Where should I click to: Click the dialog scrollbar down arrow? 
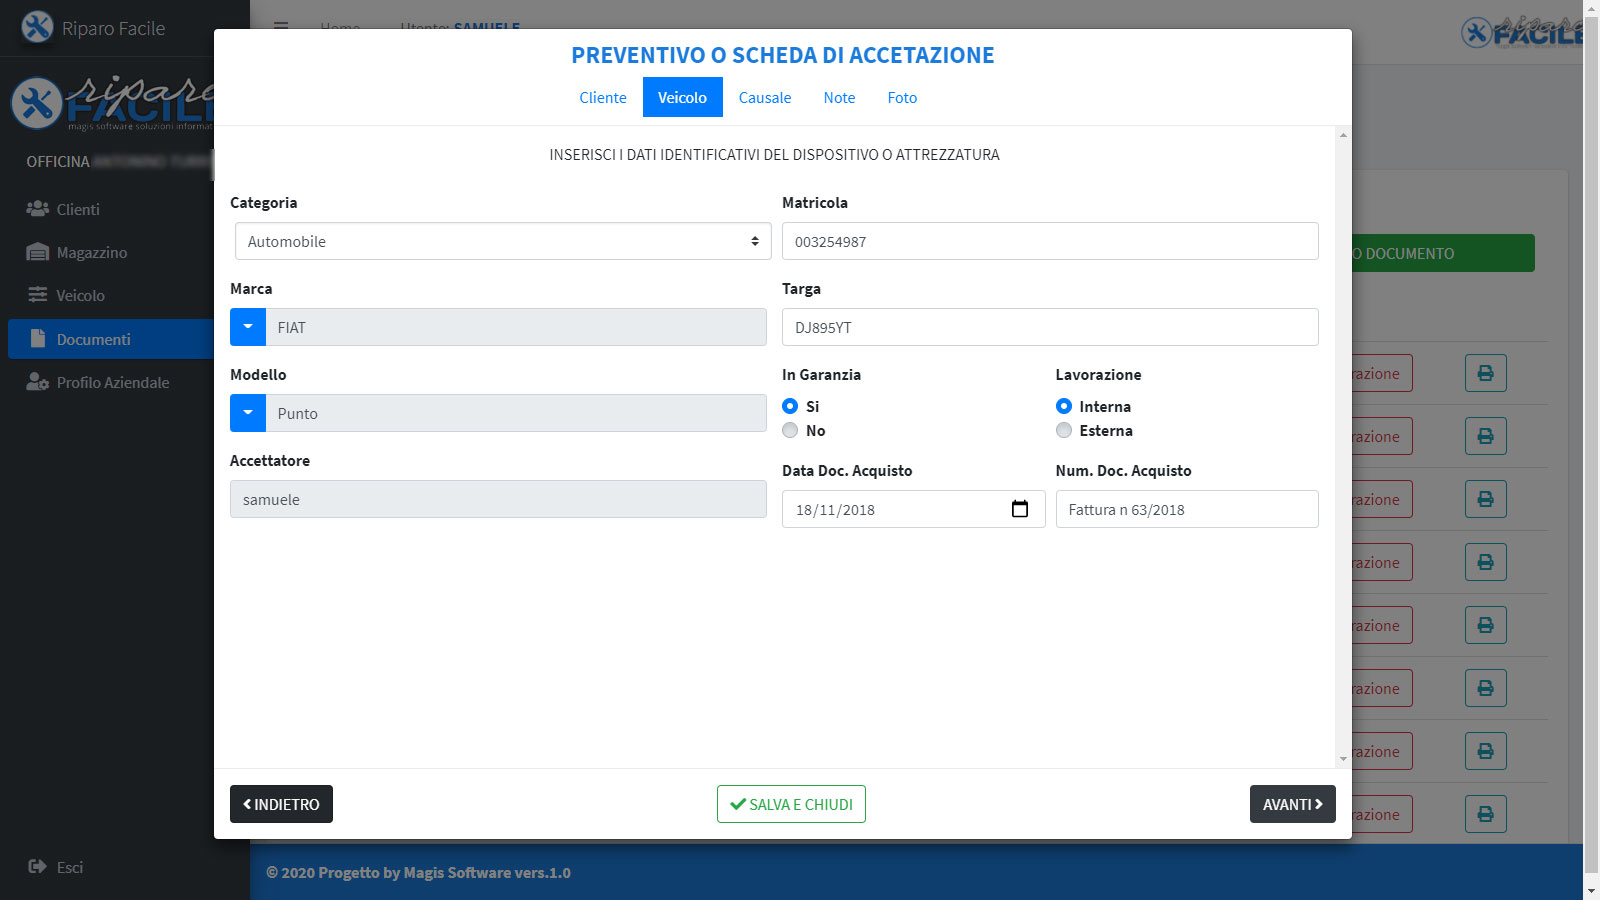[1343, 759]
